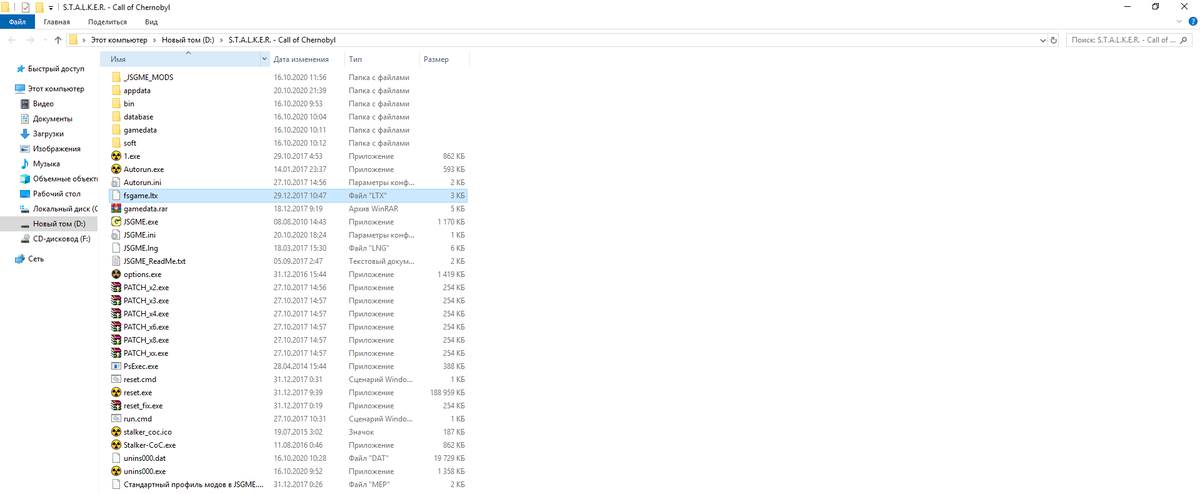Select the unins000.dat file name

click(145, 458)
